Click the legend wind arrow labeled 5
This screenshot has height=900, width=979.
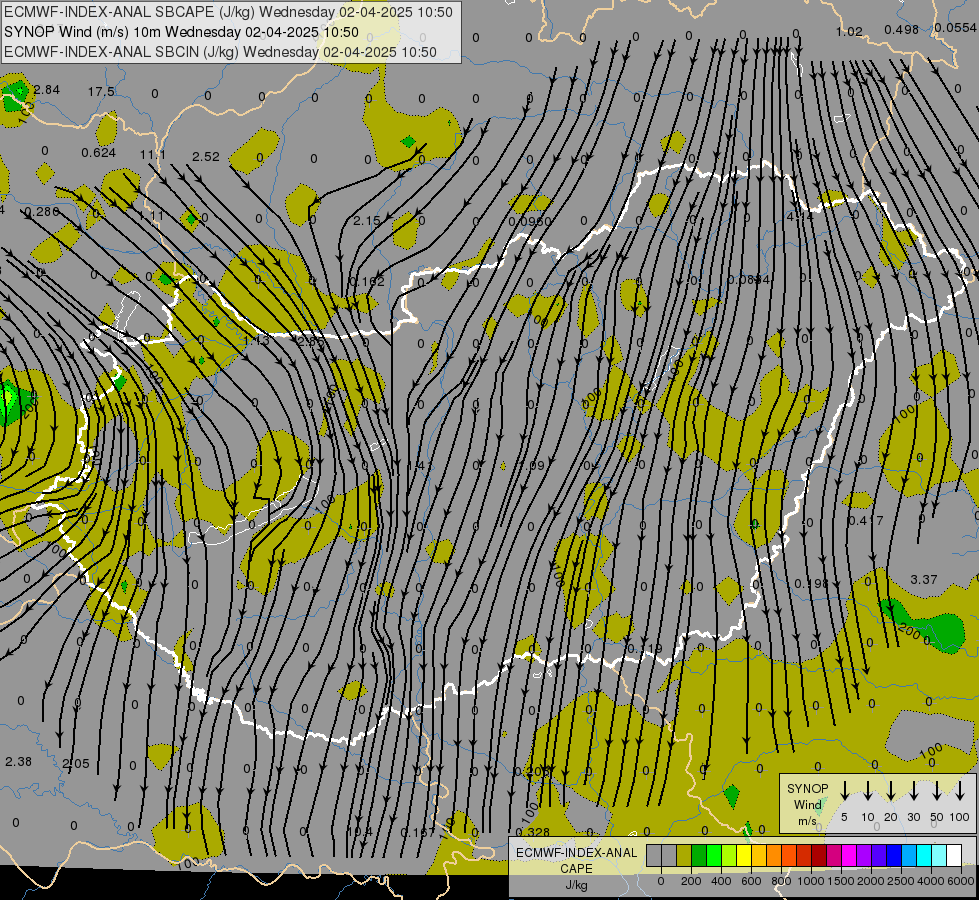click(845, 791)
